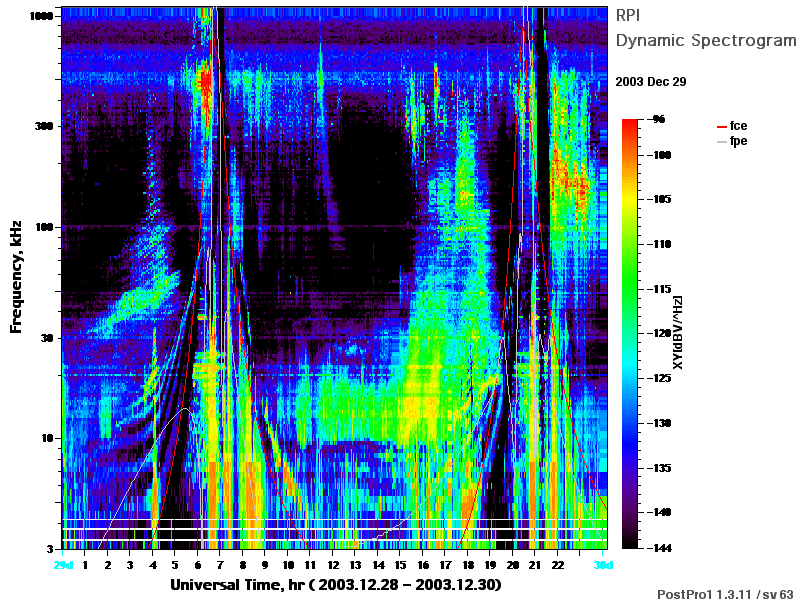
Task: Click the hour 7 tick label
Action: pyautogui.click(x=220, y=565)
